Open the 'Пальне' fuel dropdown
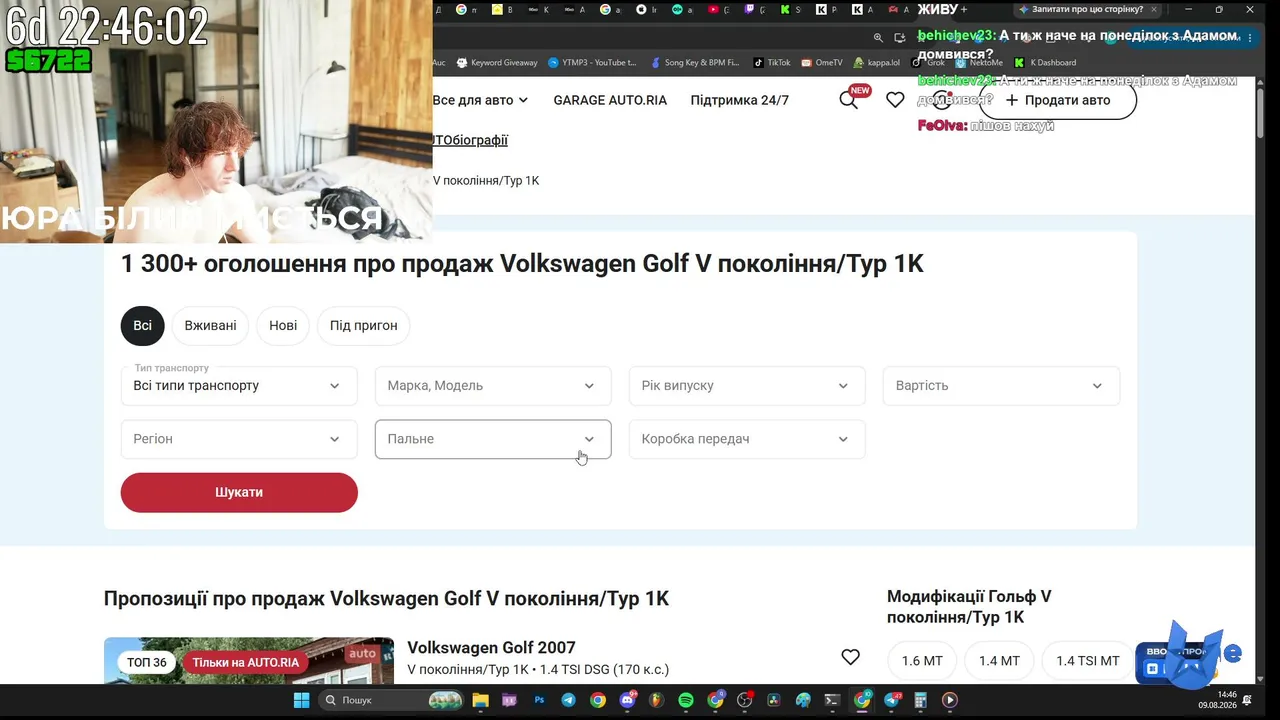The height and width of the screenshot is (720, 1280). point(493,439)
